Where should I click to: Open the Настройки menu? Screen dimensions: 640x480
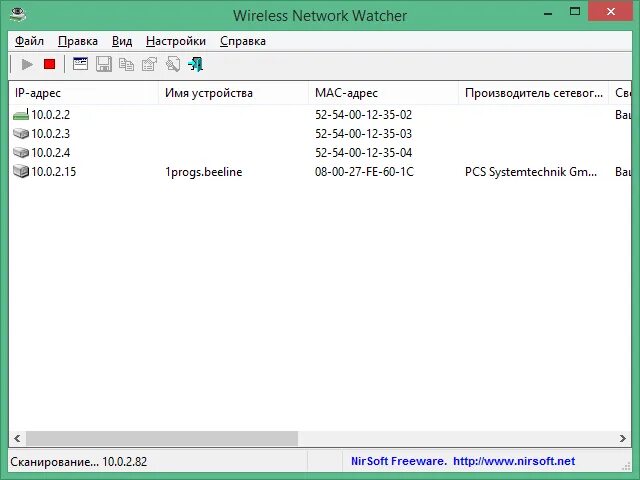[176, 41]
